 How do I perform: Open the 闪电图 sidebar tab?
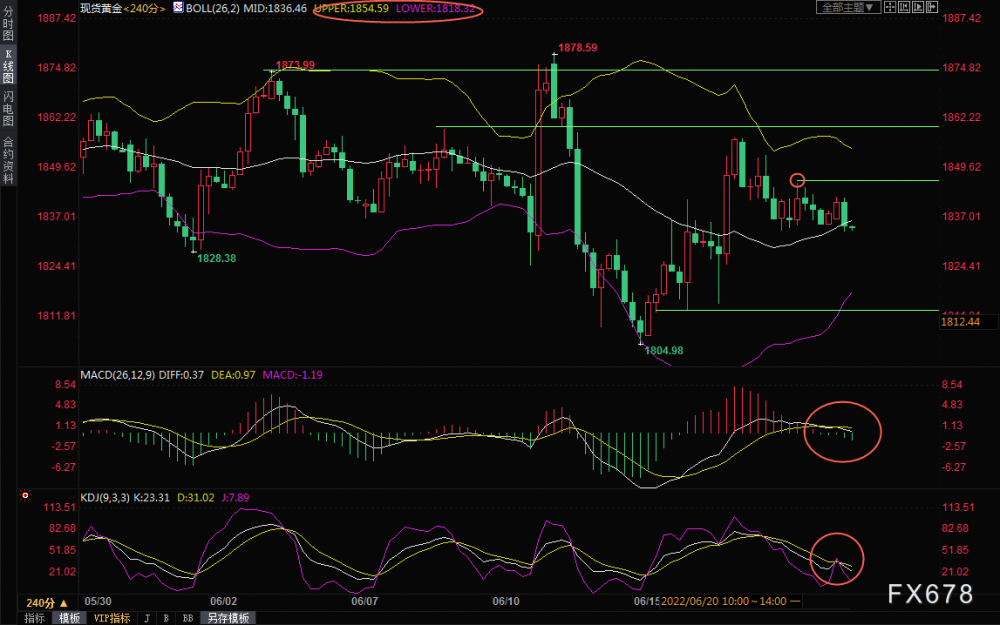point(8,109)
